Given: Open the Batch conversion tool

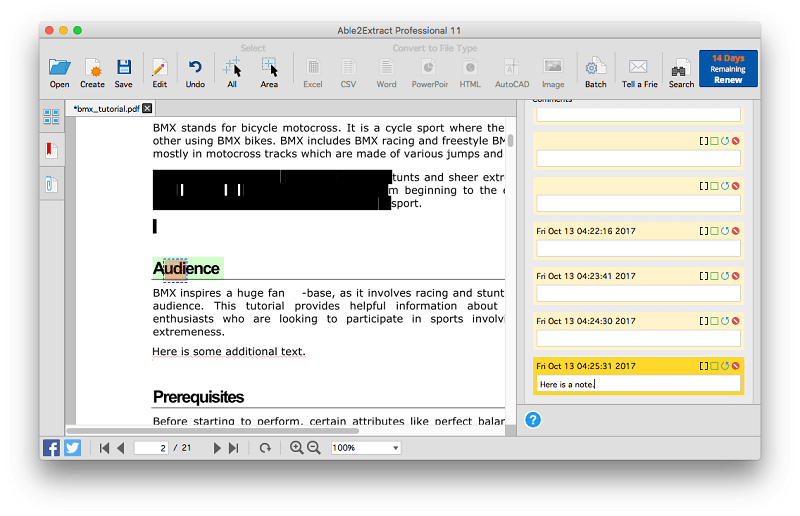Looking at the screenshot, I should coord(595,73).
